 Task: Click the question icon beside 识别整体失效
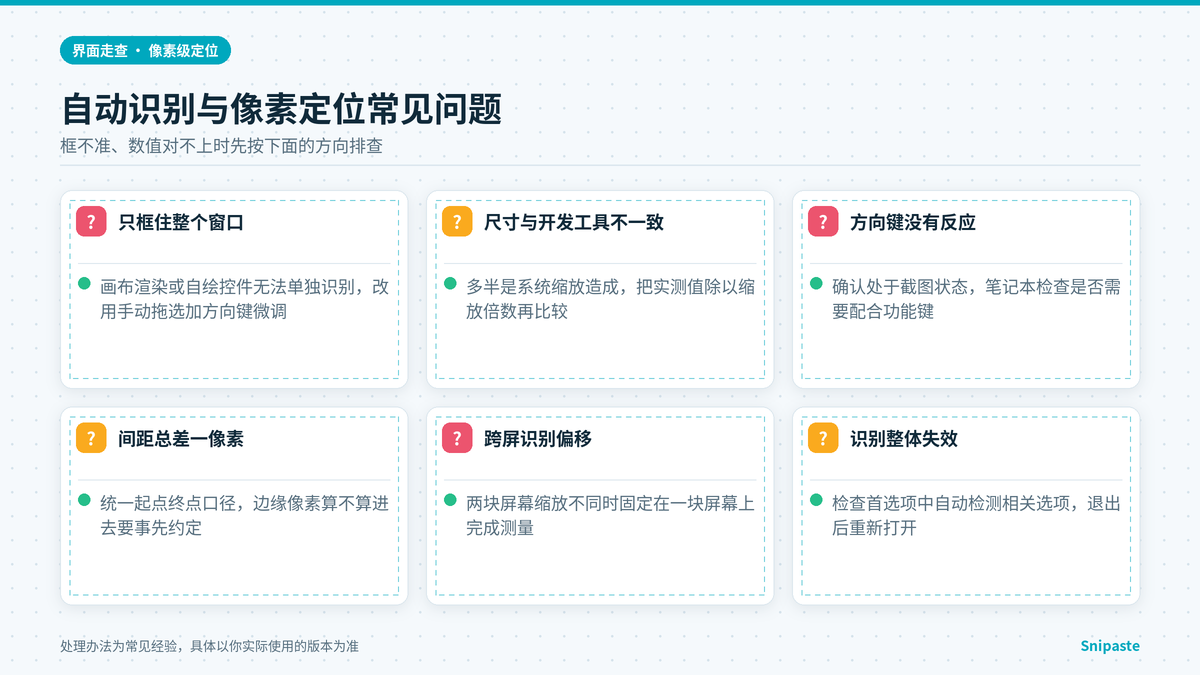[x=823, y=438]
